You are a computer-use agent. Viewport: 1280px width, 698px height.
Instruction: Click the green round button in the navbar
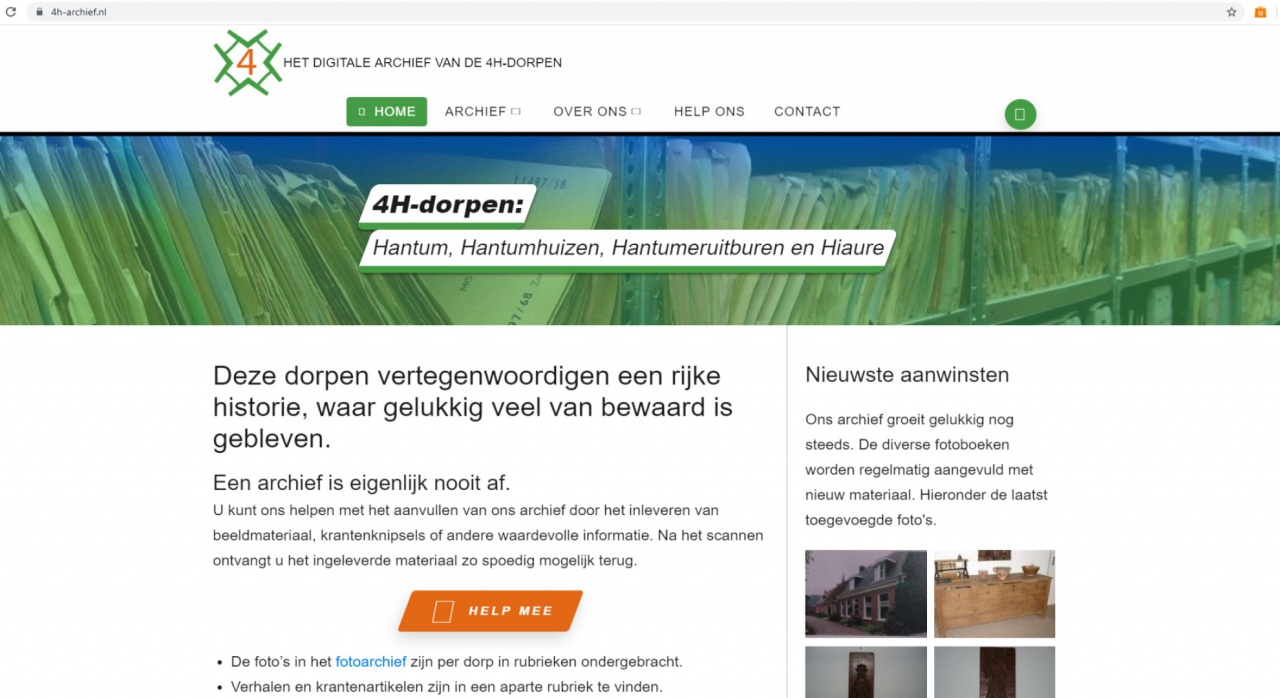click(1020, 114)
